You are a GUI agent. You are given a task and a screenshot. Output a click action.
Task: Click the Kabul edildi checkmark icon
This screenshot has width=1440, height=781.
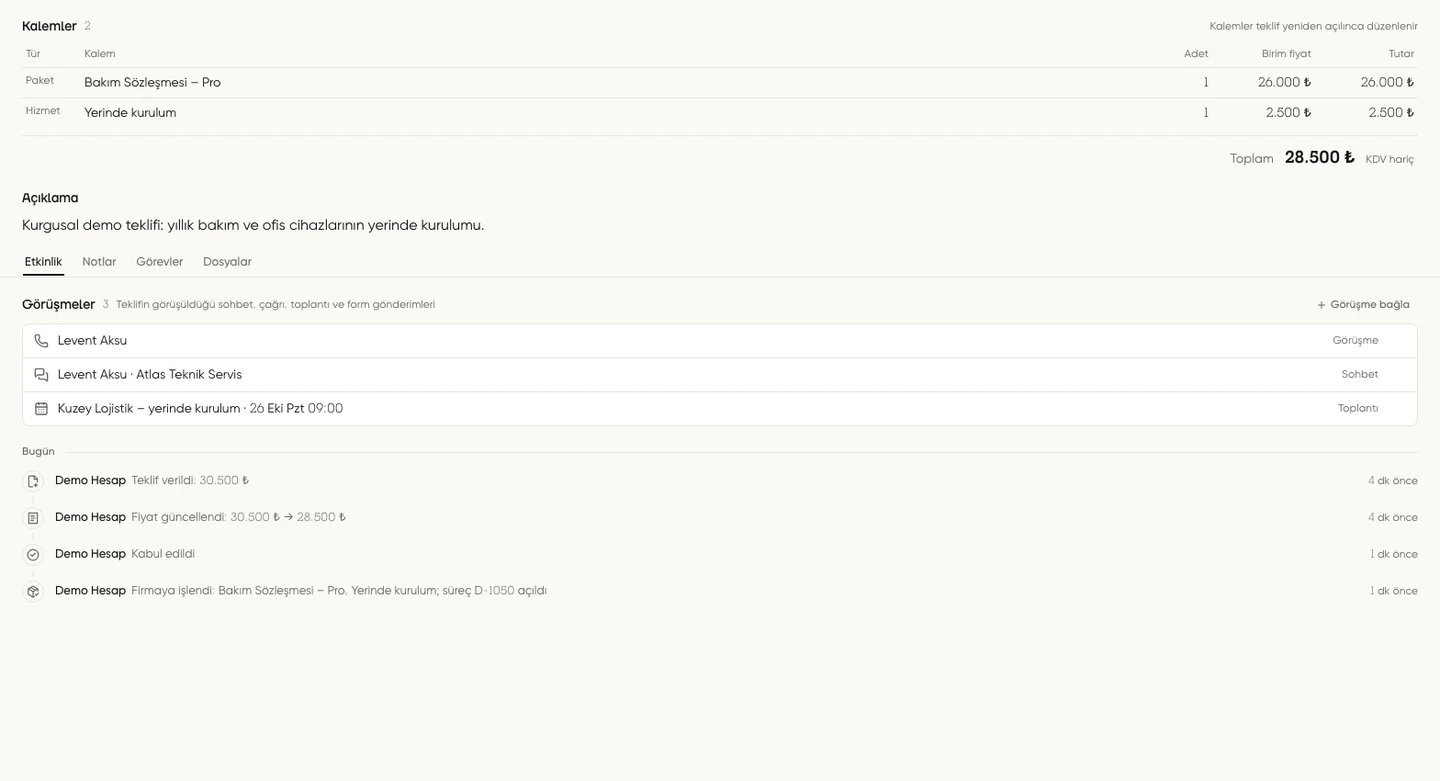(x=33, y=555)
